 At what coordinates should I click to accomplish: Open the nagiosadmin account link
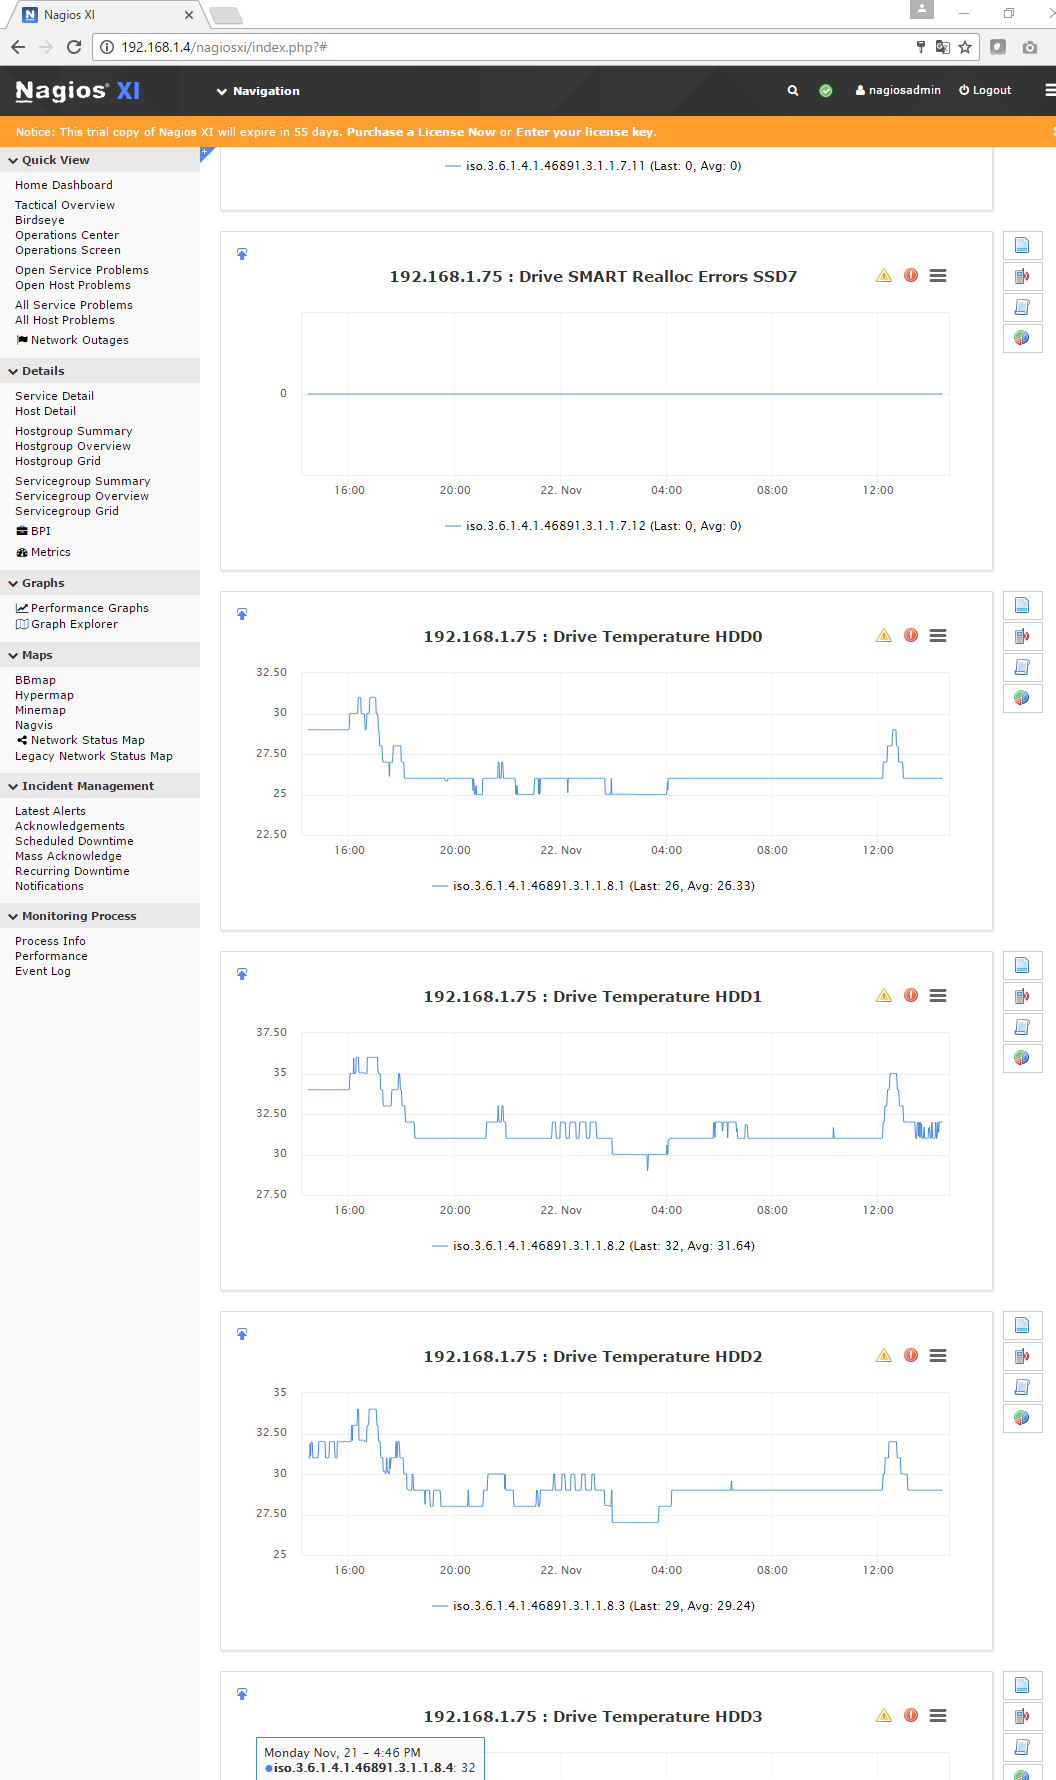pos(898,90)
